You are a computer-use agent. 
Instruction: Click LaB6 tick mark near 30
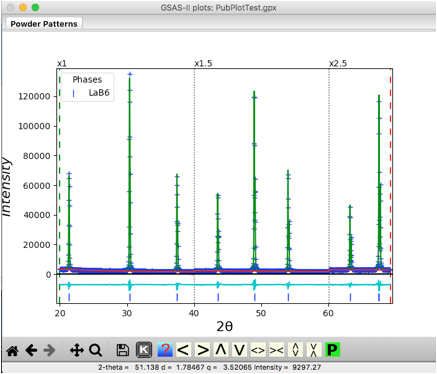tap(130, 297)
